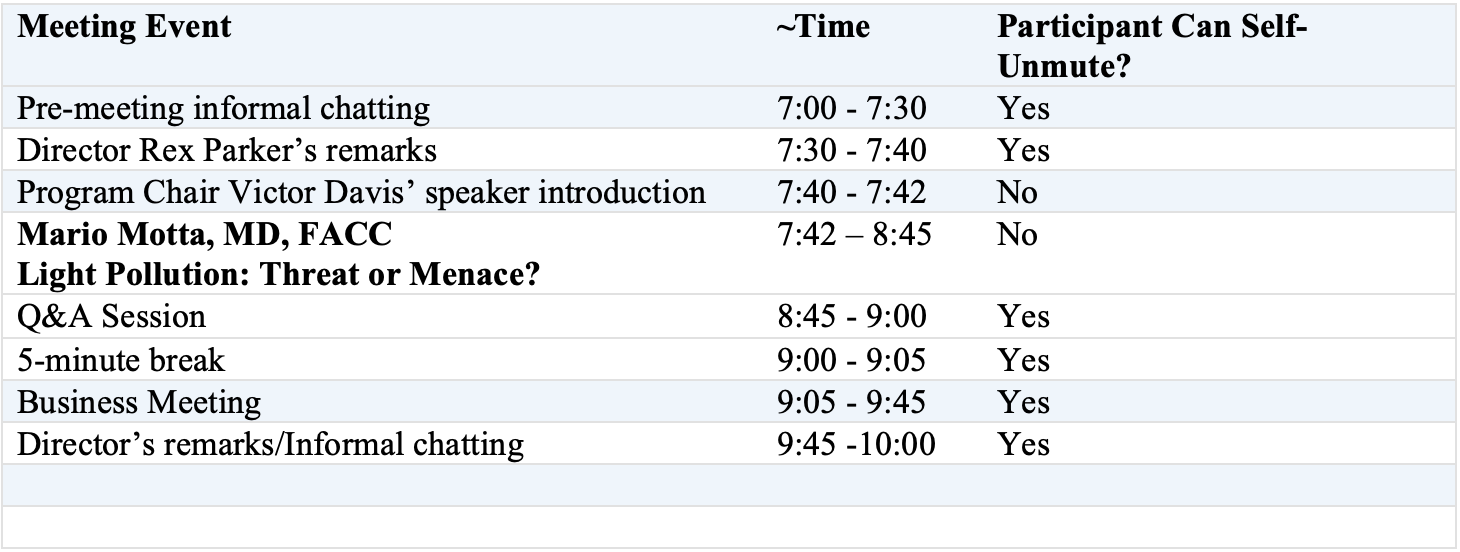Viewport: 1460px width, 552px height.
Task: Click the 7:42 – 8:45 time cell
Action: [853, 235]
